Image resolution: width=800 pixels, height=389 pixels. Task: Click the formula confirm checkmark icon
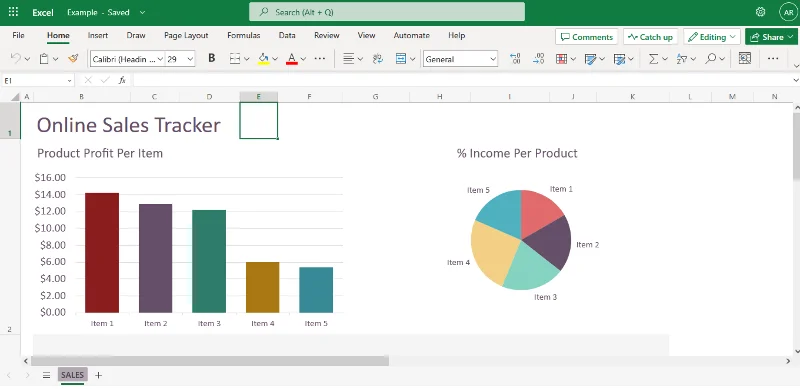[x=105, y=80]
